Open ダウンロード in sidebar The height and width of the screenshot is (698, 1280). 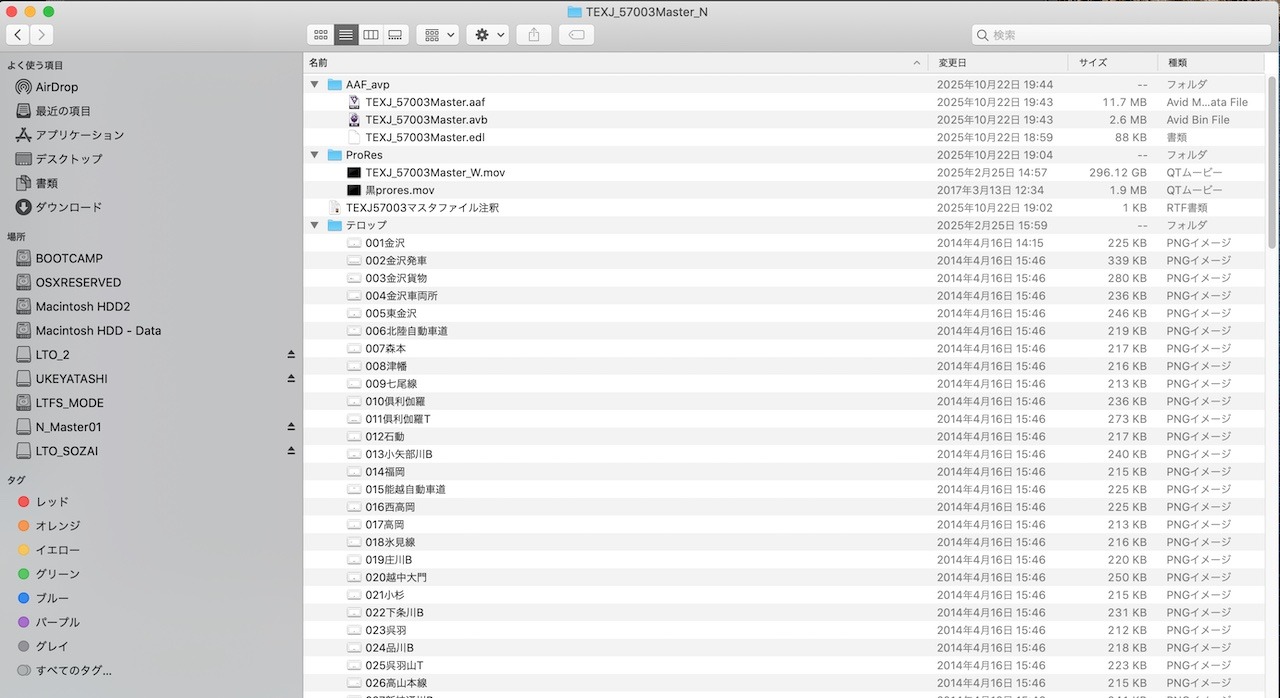click(x=68, y=207)
